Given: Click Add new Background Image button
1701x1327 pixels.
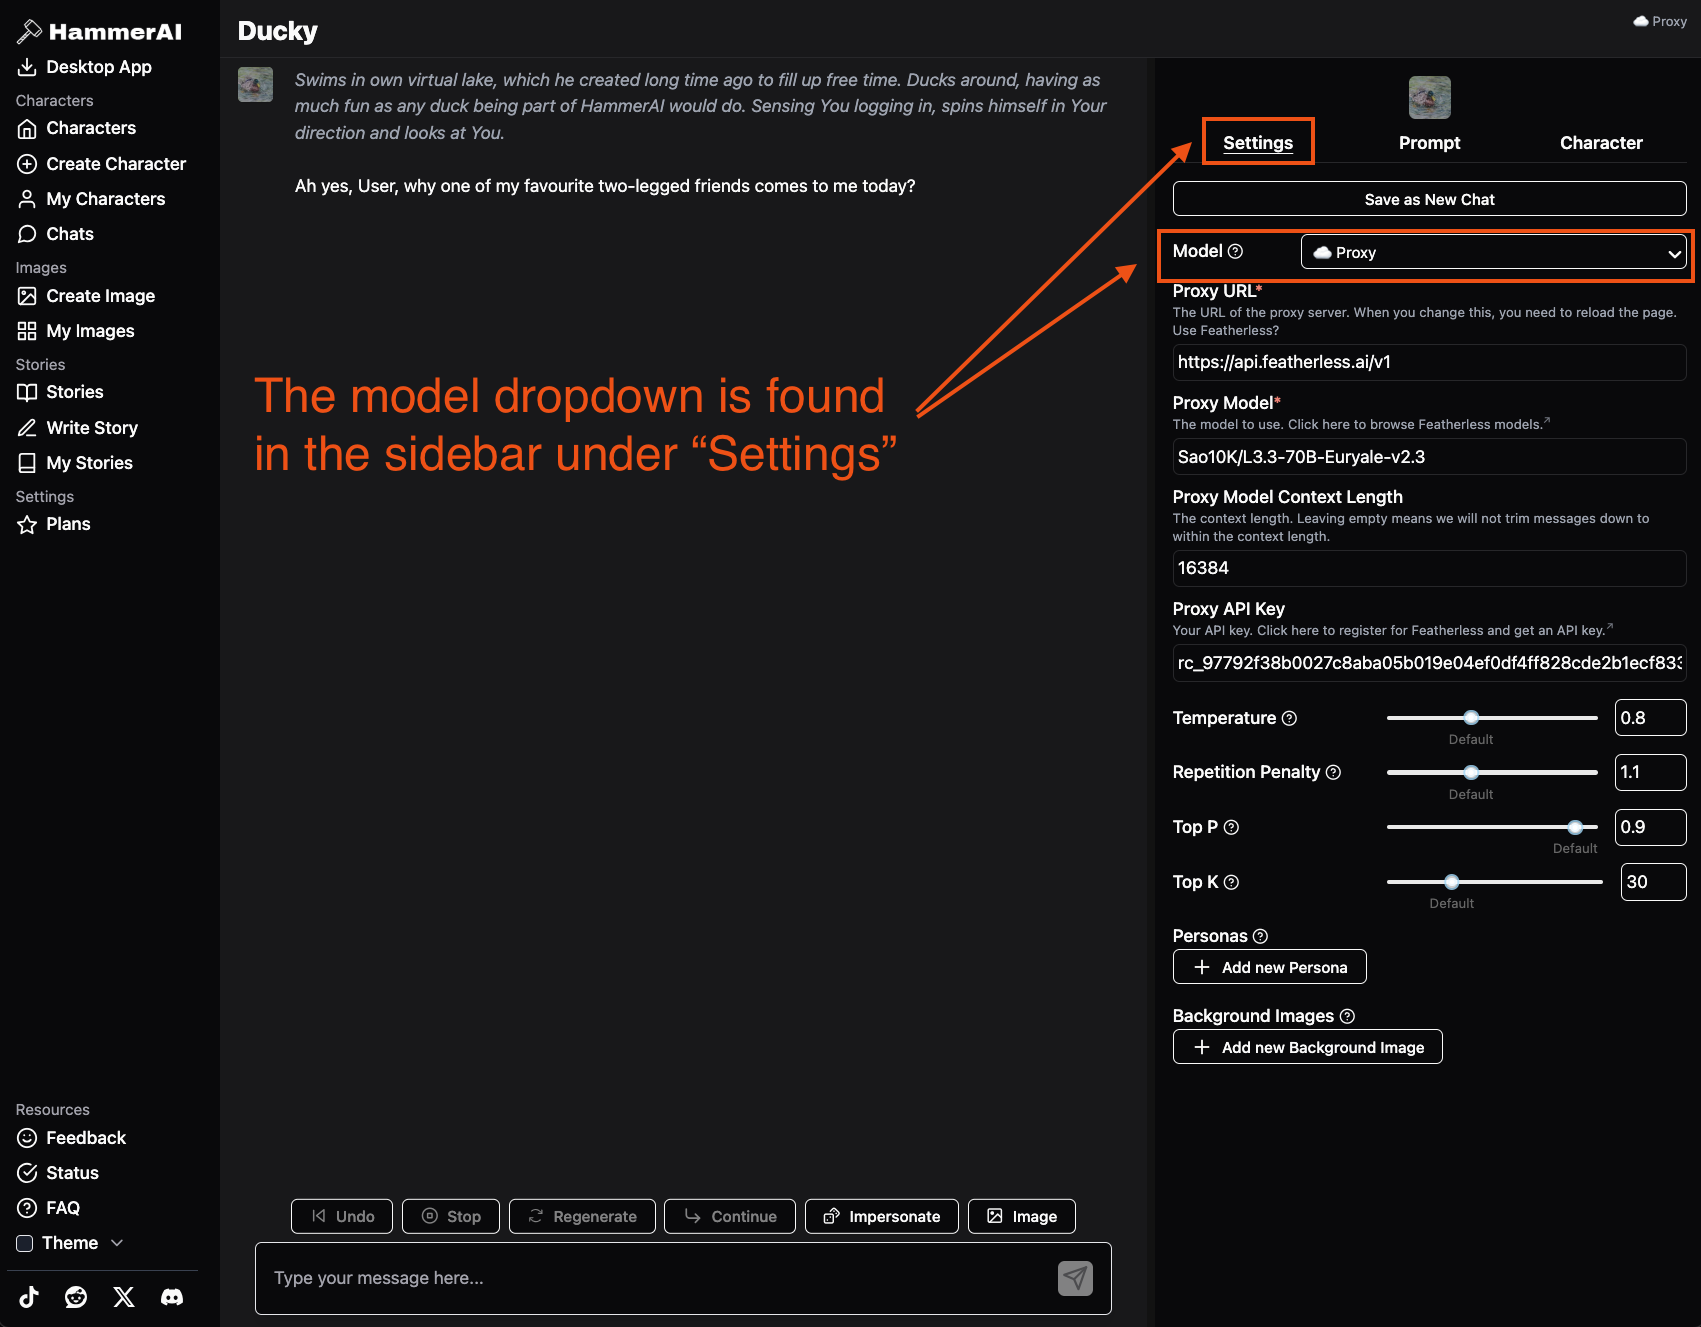Looking at the screenshot, I should (x=1308, y=1047).
